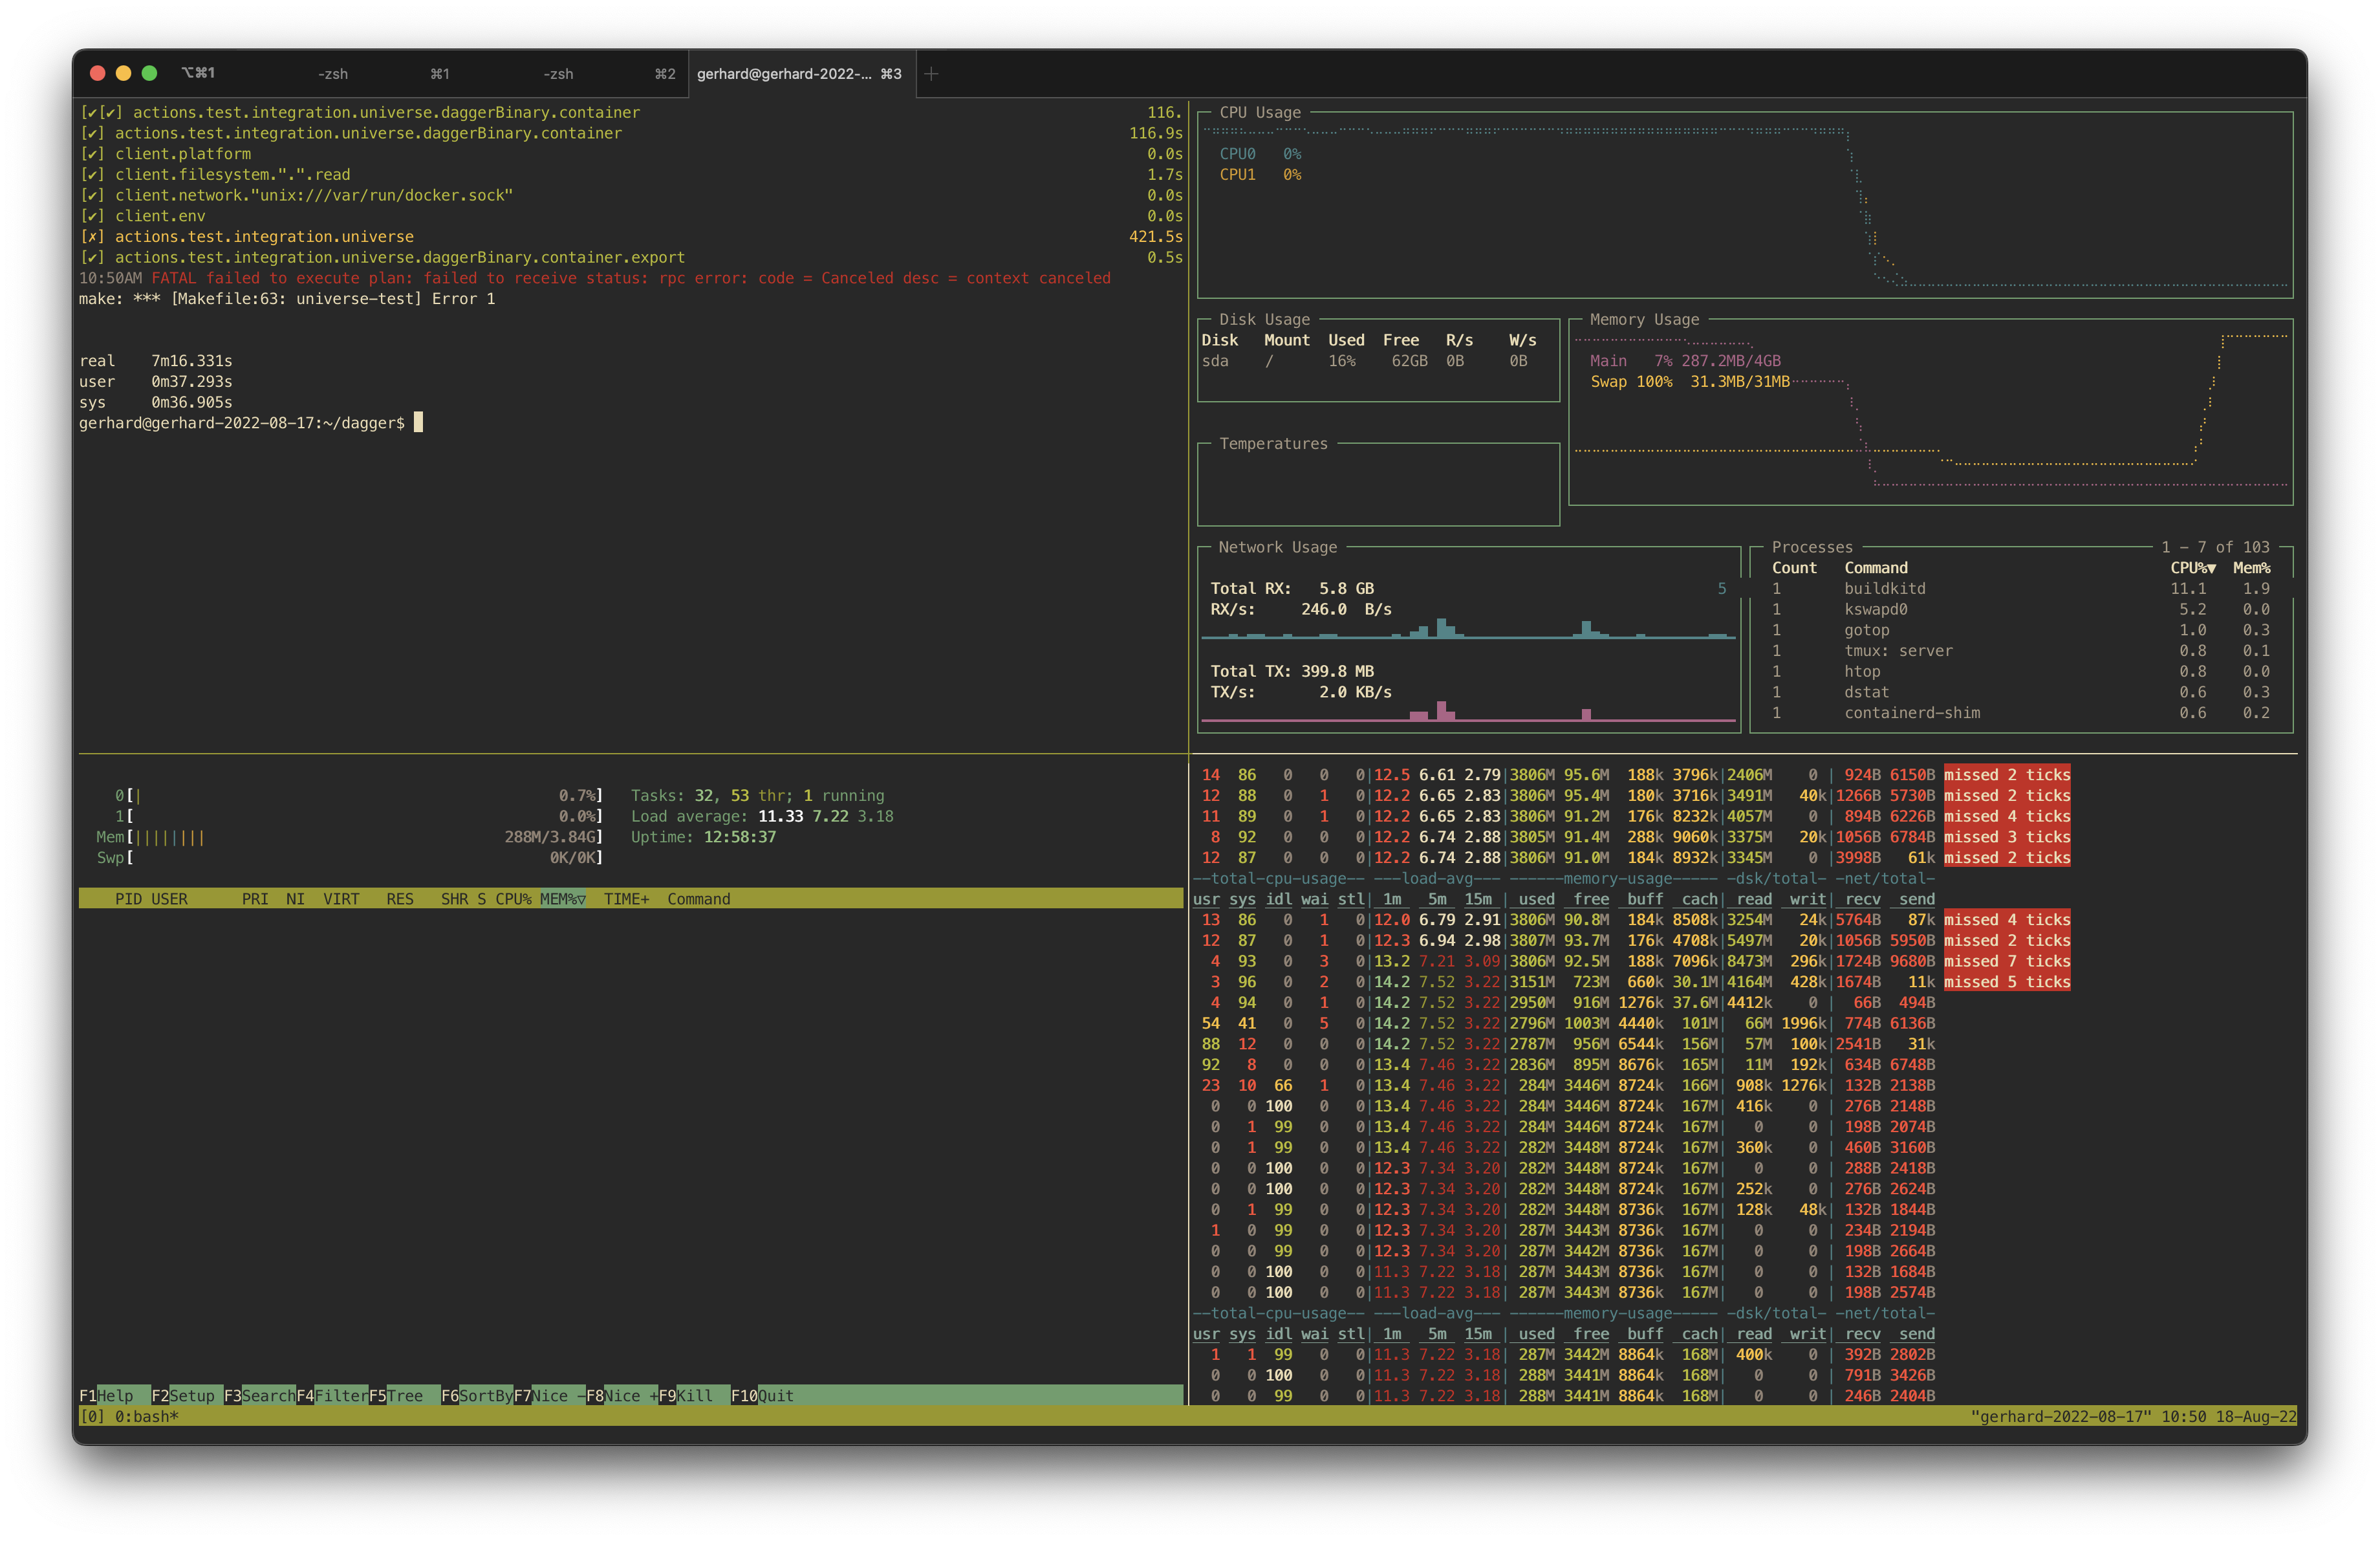The width and height of the screenshot is (2380, 1541).
Task: Select the buildkitd process row
Action: tap(2020, 589)
